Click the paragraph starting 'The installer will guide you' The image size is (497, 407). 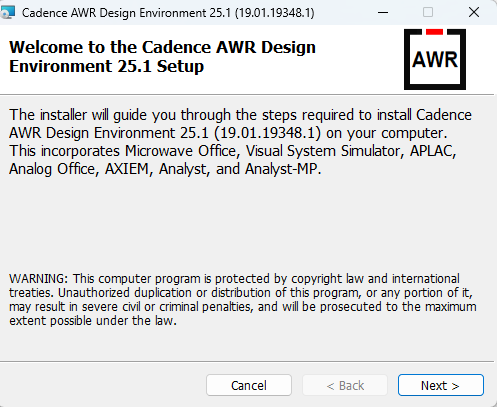(240, 142)
